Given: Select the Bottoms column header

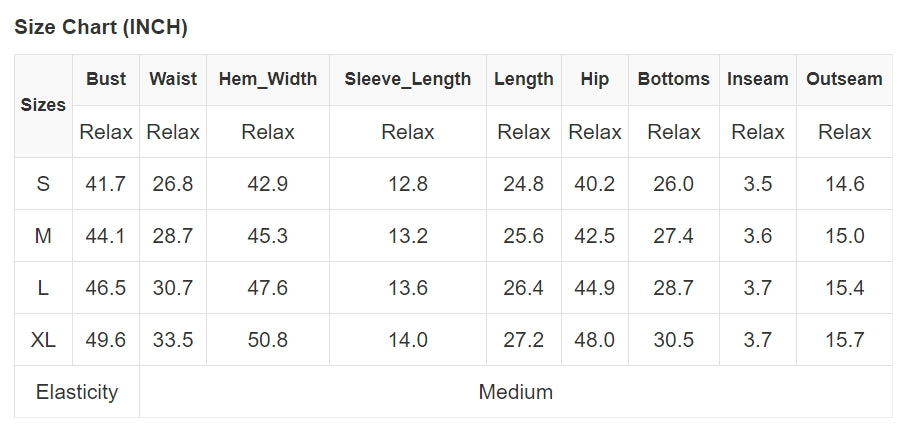Looking at the screenshot, I should 674,79.
